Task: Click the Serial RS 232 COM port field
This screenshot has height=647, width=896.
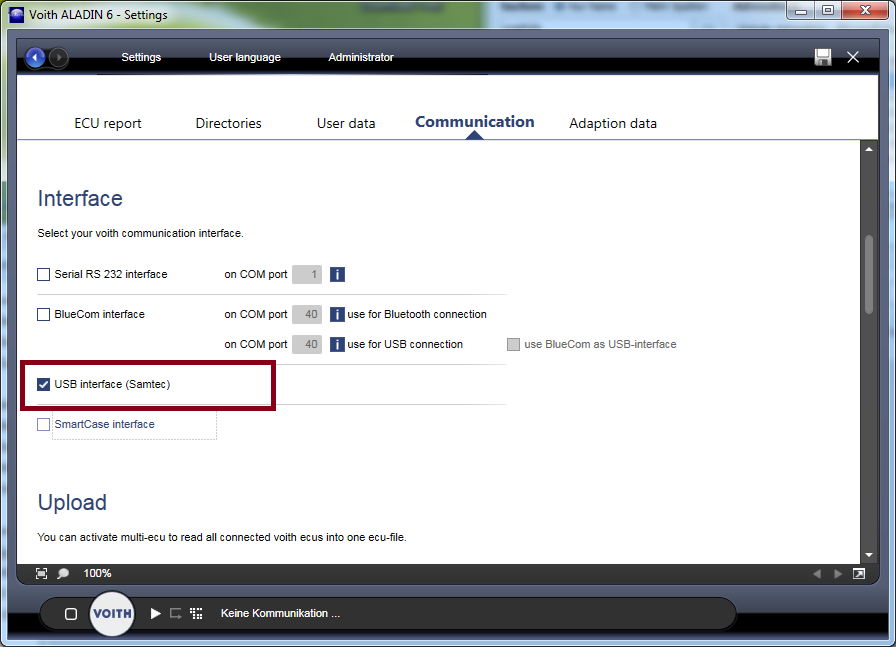Action: click(x=307, y=274)
